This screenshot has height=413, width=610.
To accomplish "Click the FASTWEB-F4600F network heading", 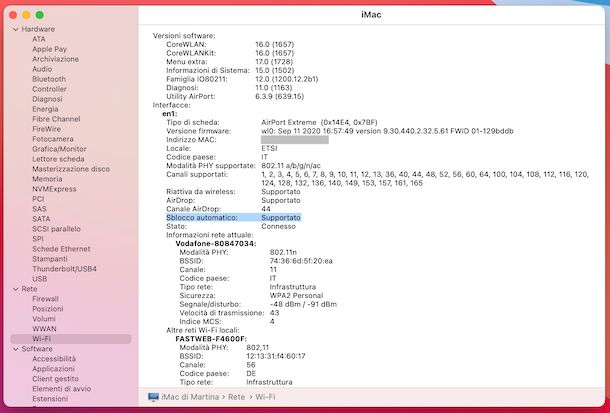I will click(x=211, y=339).
